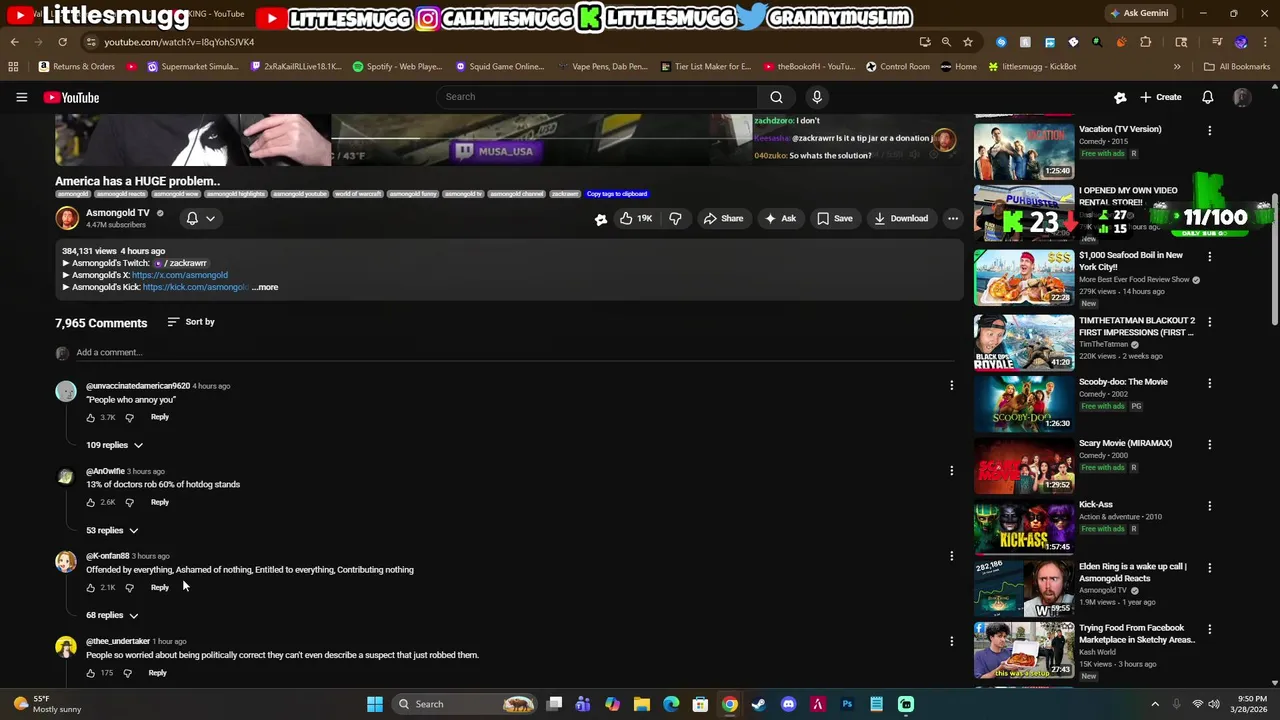Open options for $1,000 Seafood Boil recommendation
The height and width of the screenshot is (720, 1280).
coord(1209,257)
